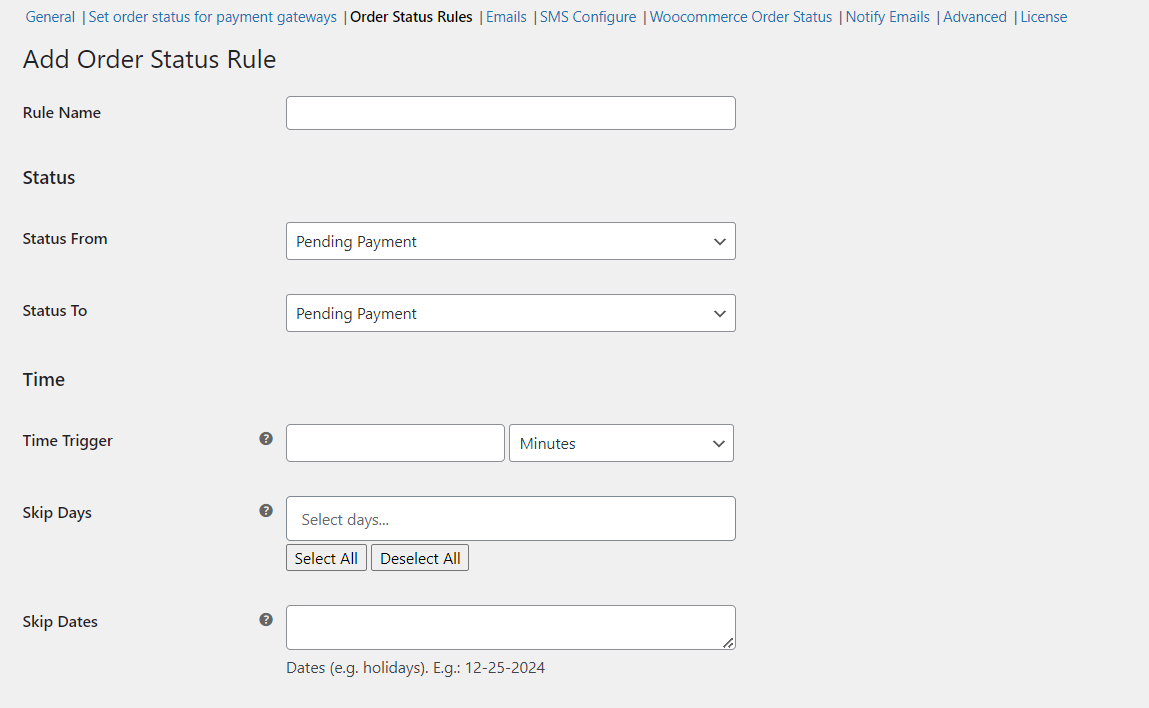Click the Dates (e.g. holidays) hint text
Viewport: 1149px width, 708px height.
tap(415, 668)
